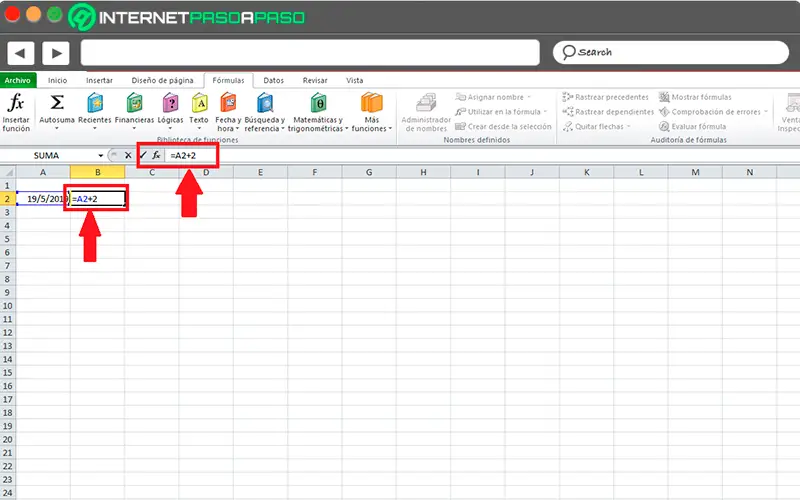
Task: Open the Fecha y hora functions icon
Action: point(228,103)
